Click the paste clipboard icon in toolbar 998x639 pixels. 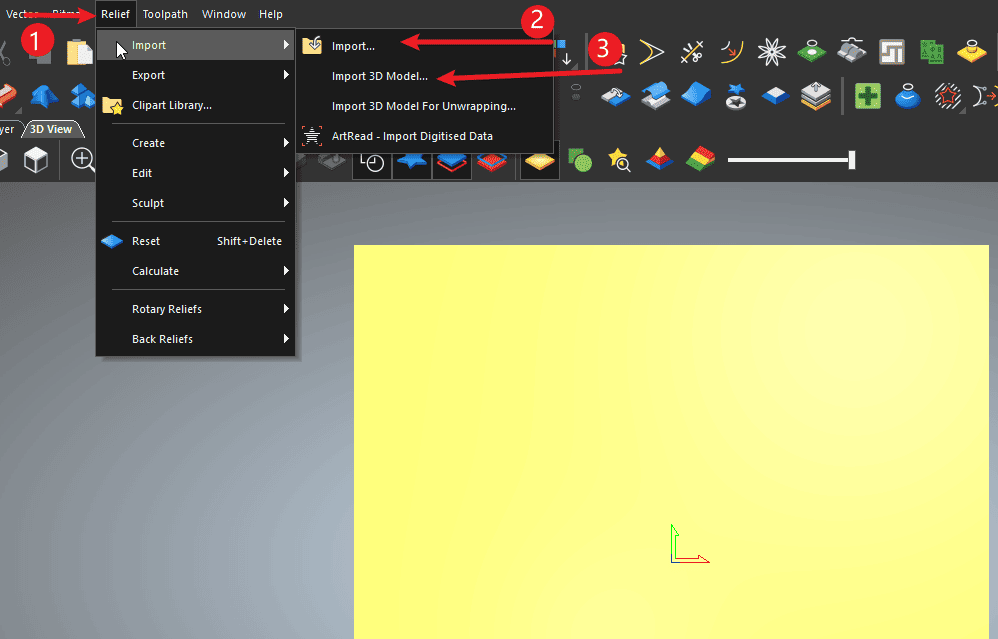[x=78, y=51]
